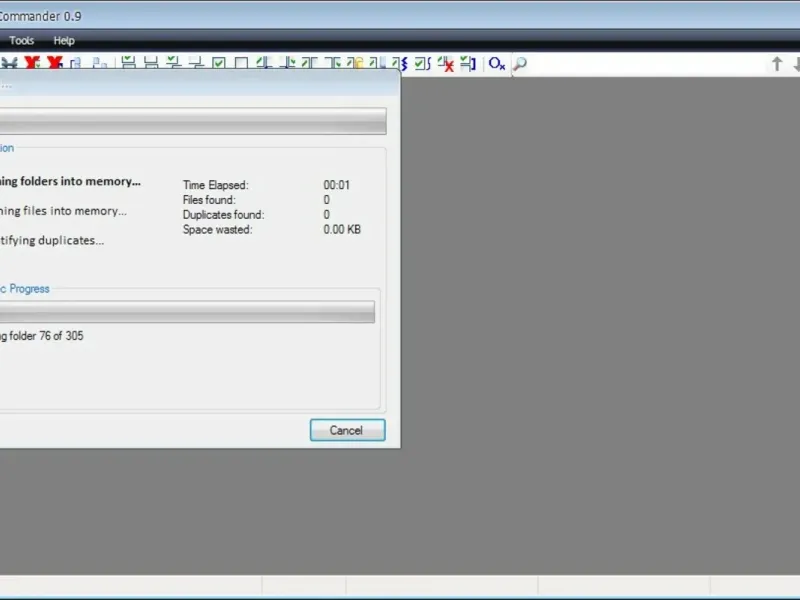Click the '0.00 KB' value
This screenshot has height=600, width=800.
(x=342, y=229)
